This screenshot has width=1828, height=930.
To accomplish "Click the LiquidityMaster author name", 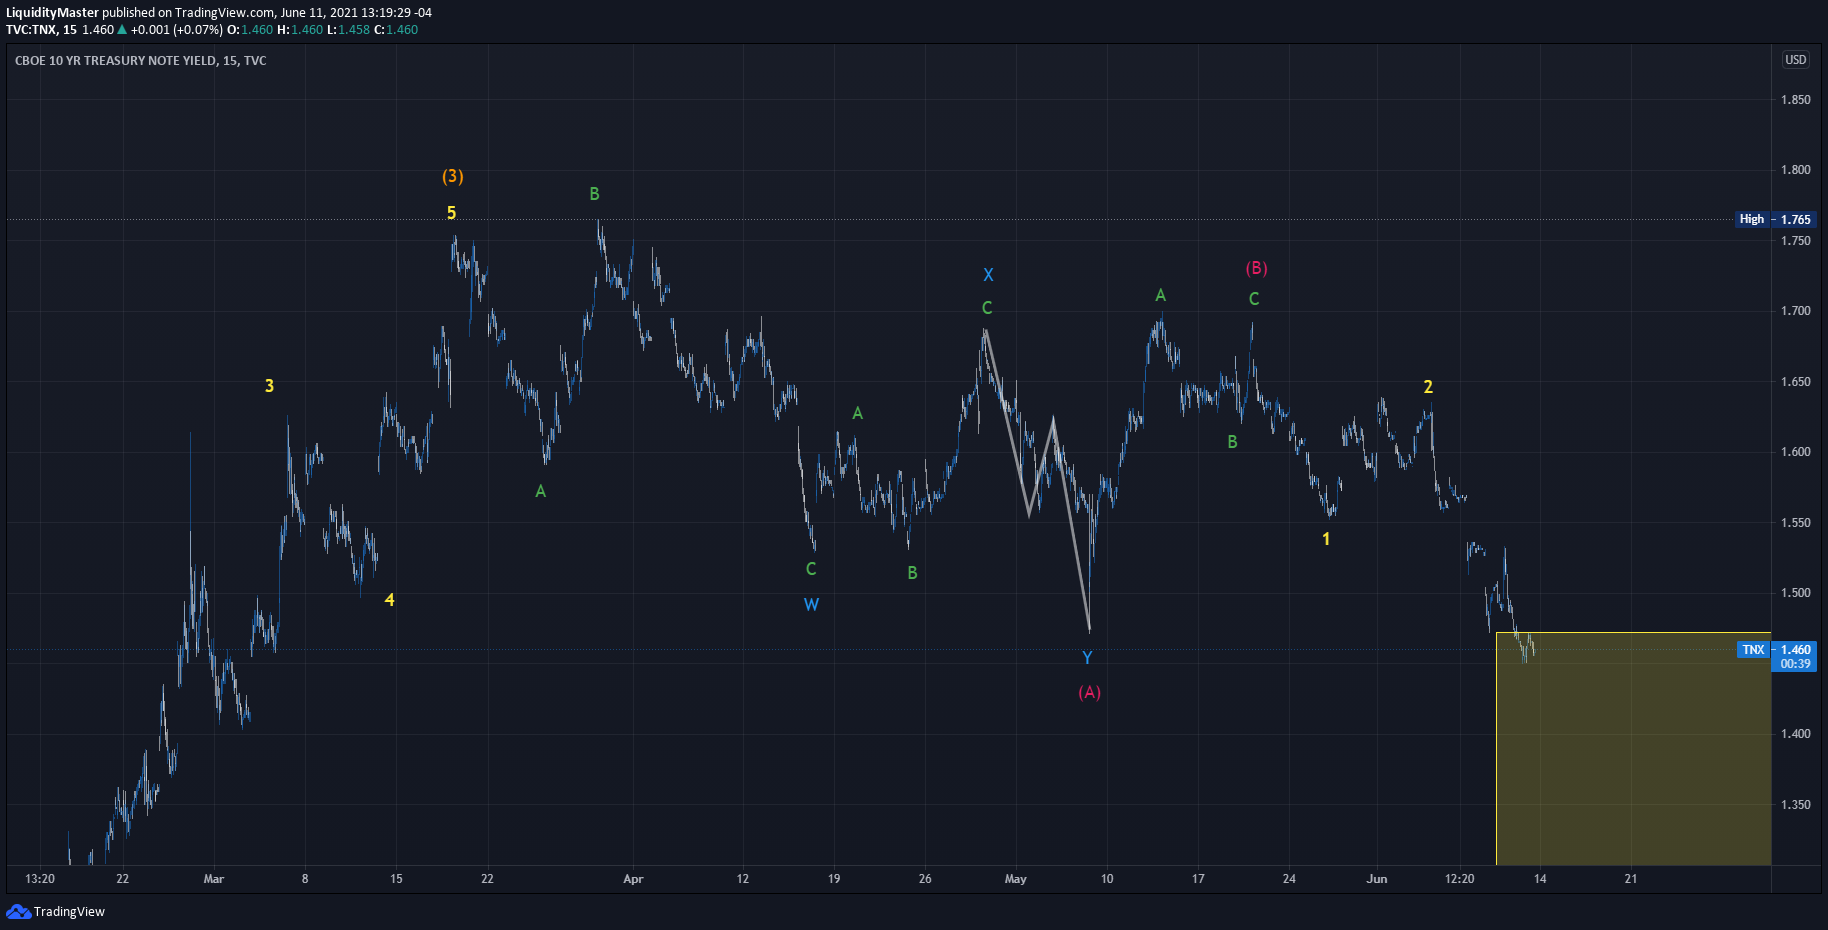I will click(52, 13).
